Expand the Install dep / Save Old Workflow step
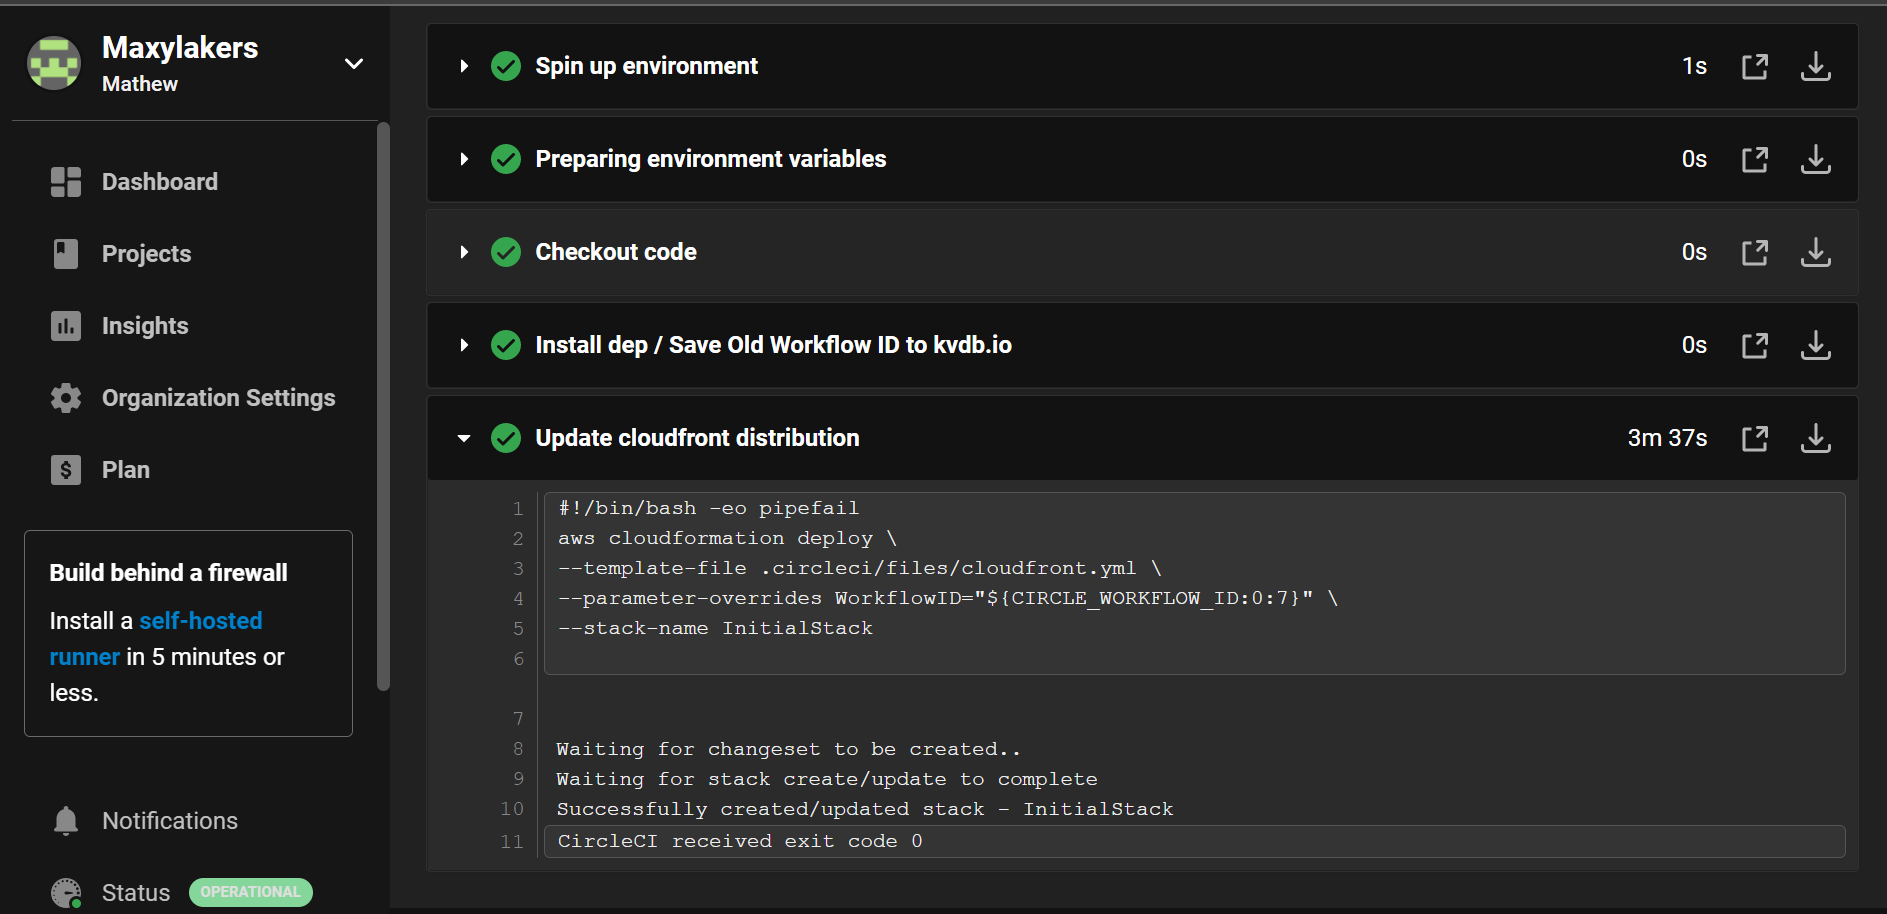This screenshot has height=914, width=1887. tap(463, 345)
